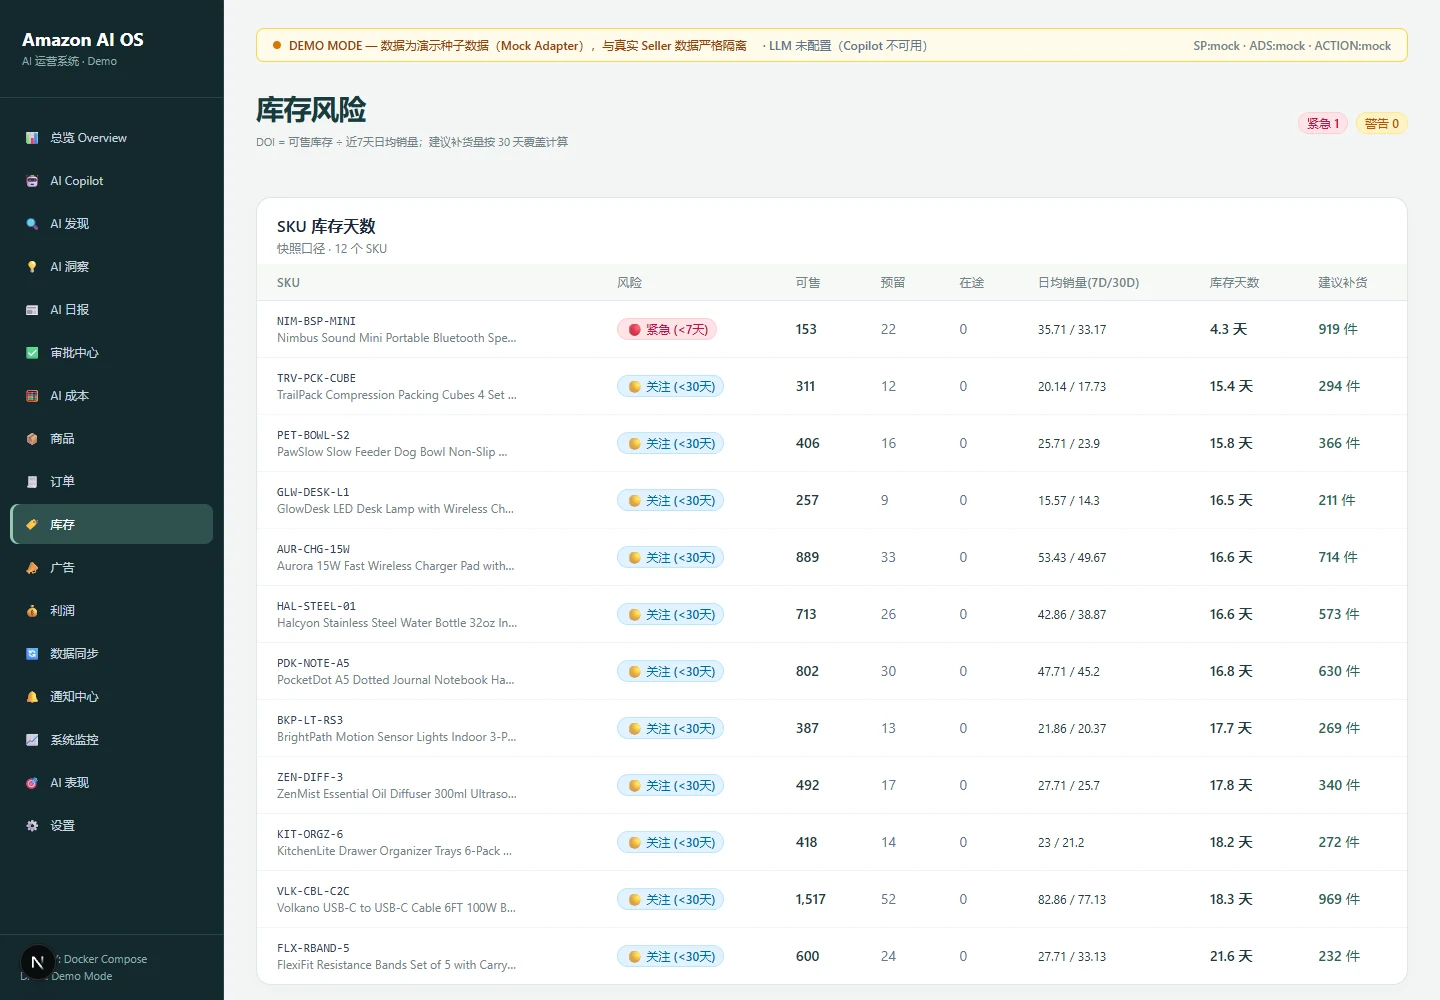Click the 4.3 天 stock days value
1440x1000 pixels.
tap(1228, 329)
